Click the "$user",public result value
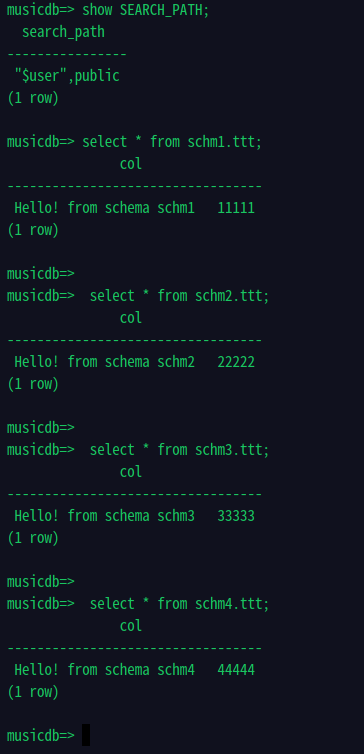364x754 pixels. pos(67,75)
